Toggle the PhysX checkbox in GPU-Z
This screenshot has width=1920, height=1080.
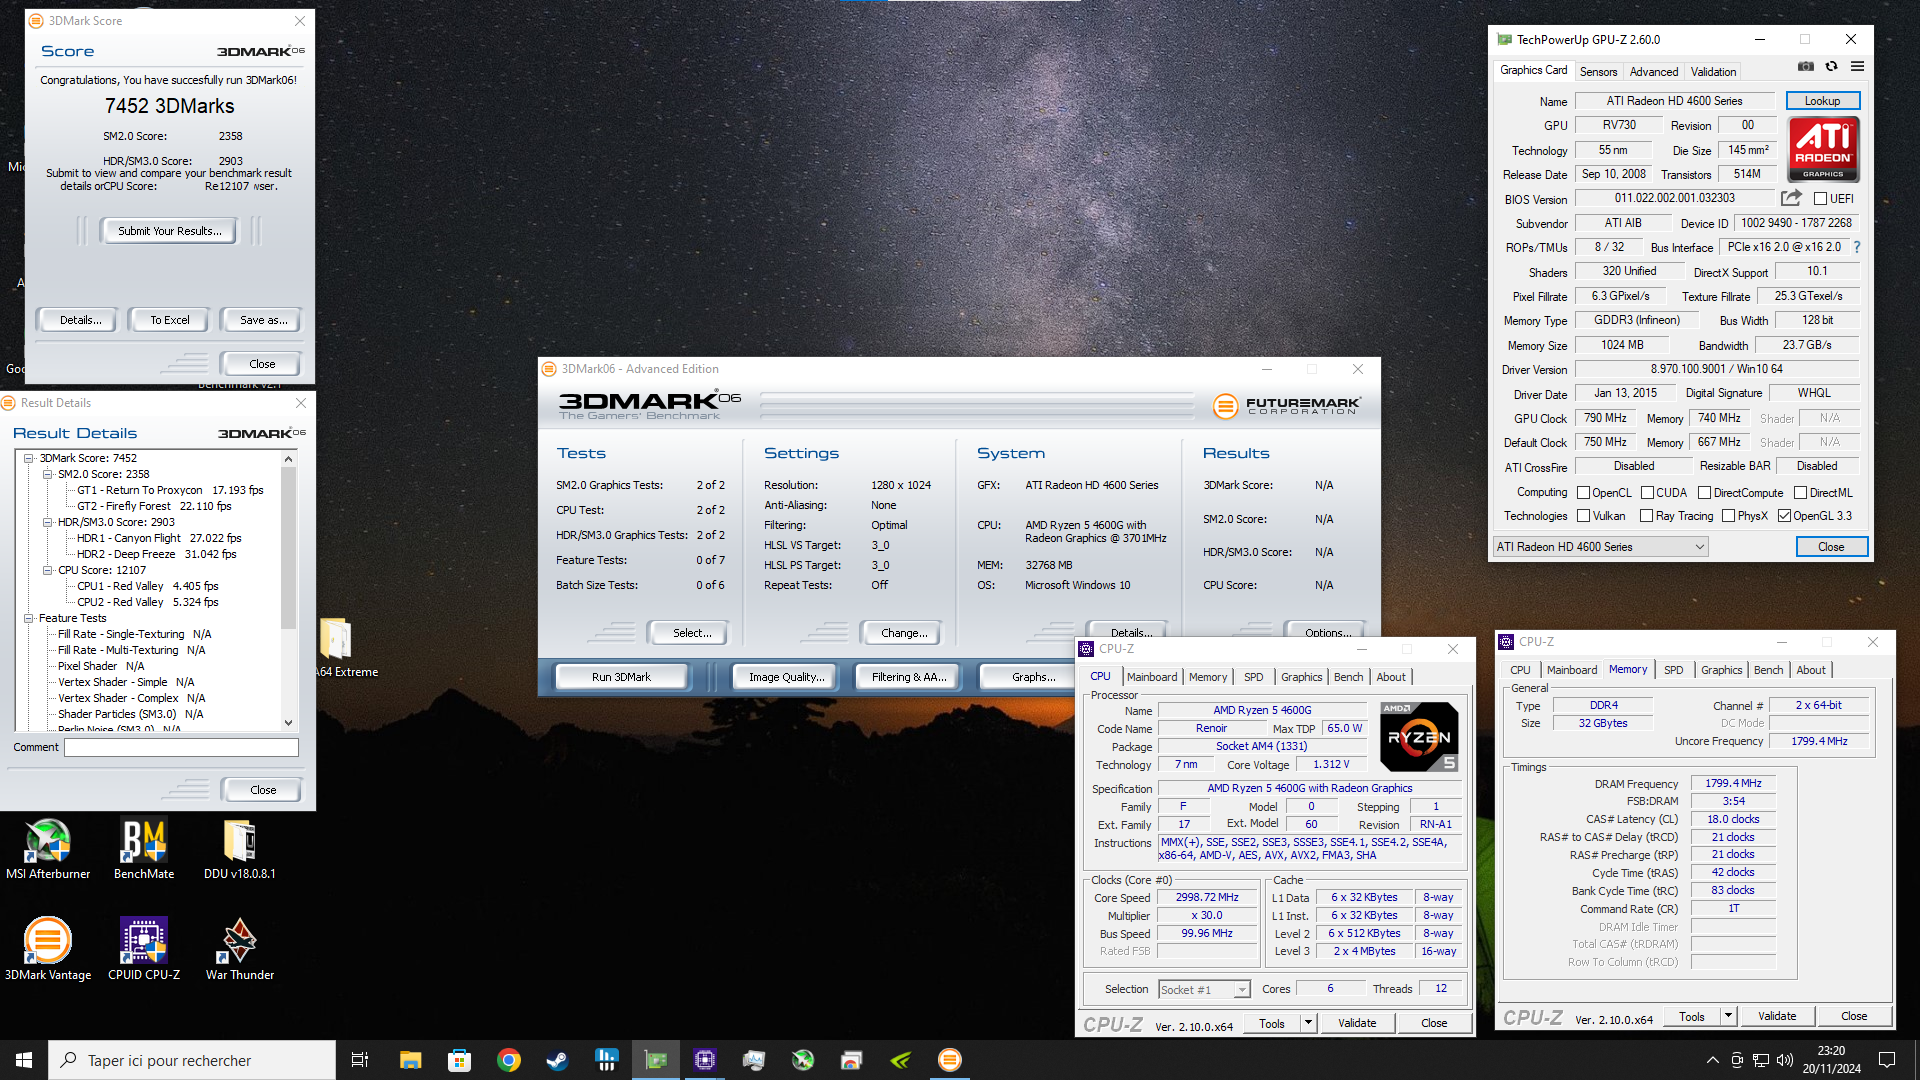(1729, 516)
